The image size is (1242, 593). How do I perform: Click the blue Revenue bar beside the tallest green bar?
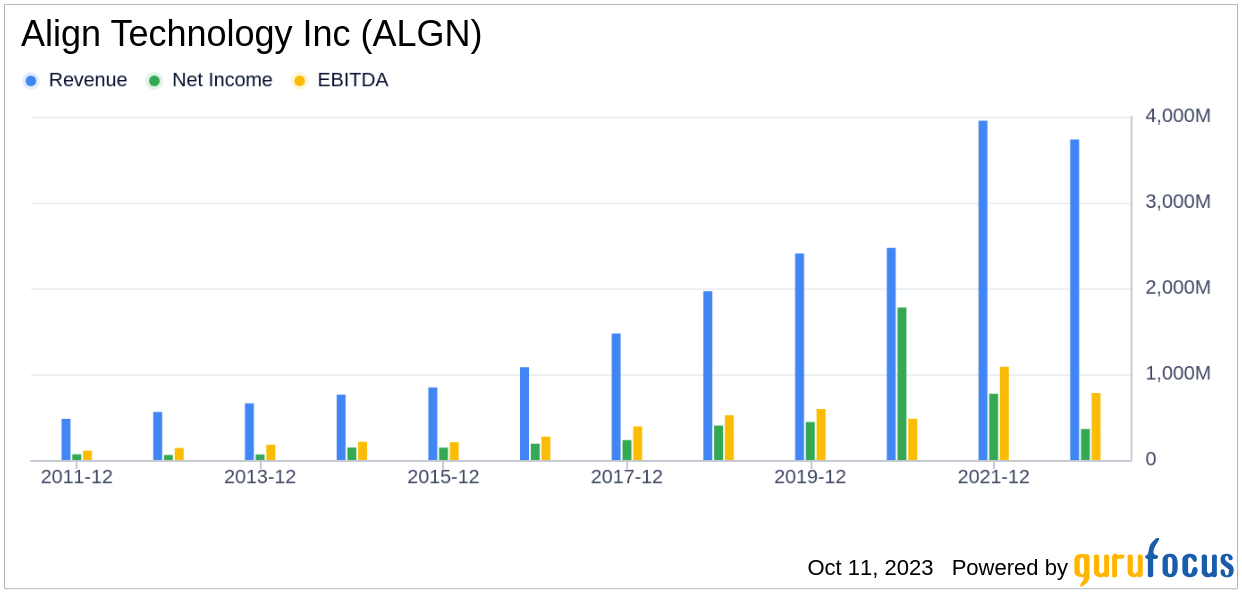891,354
